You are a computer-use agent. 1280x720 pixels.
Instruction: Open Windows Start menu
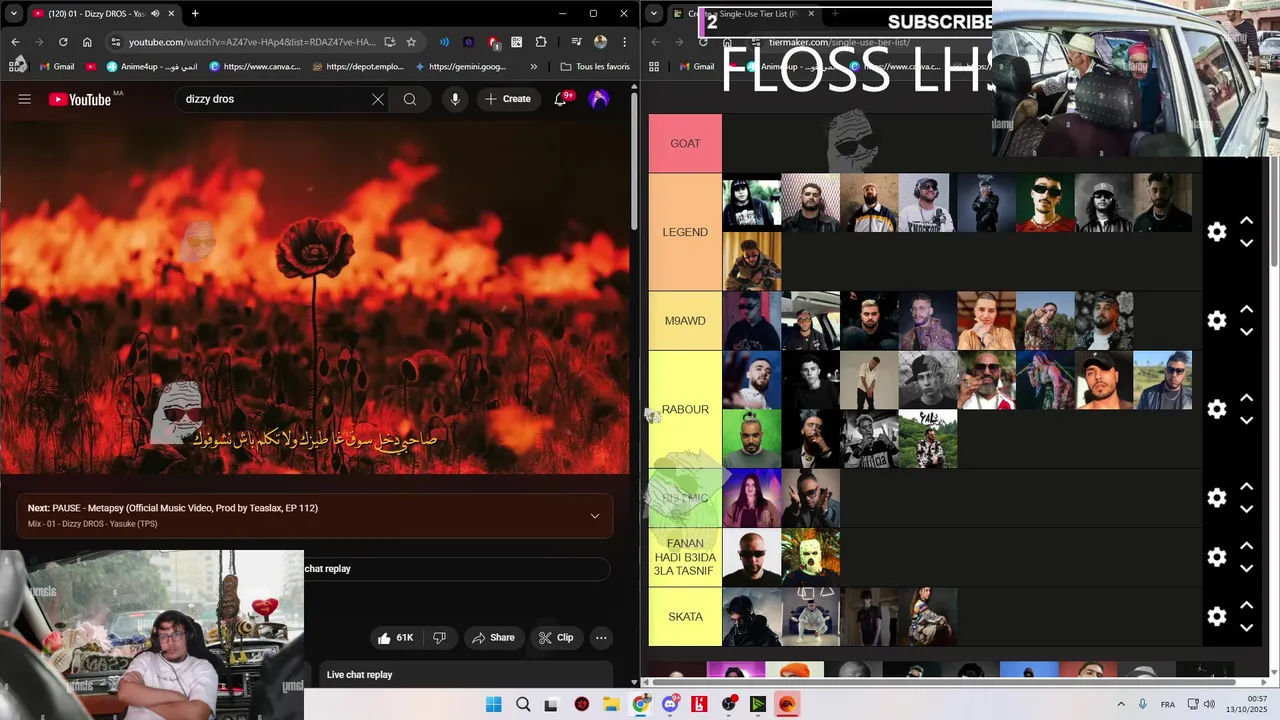494,704
